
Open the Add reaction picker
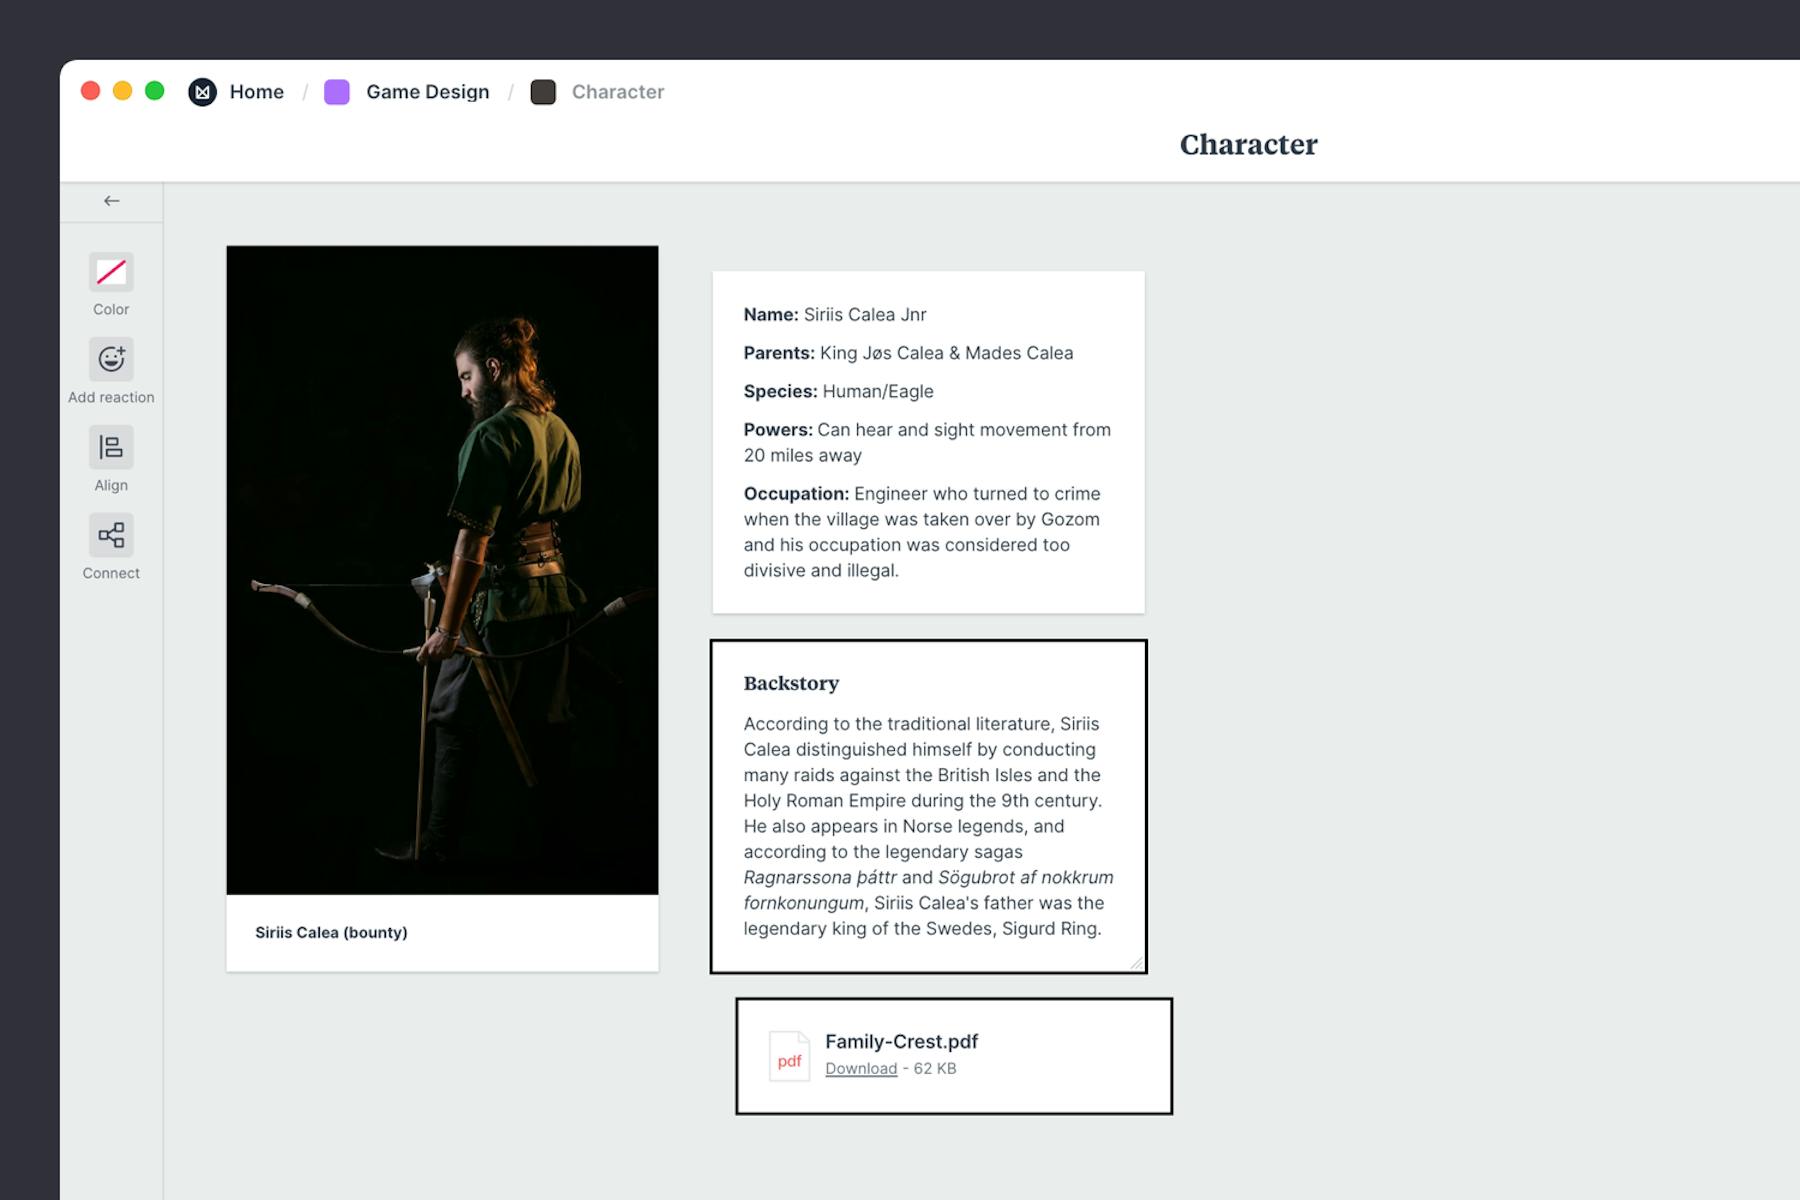[111, 360]
